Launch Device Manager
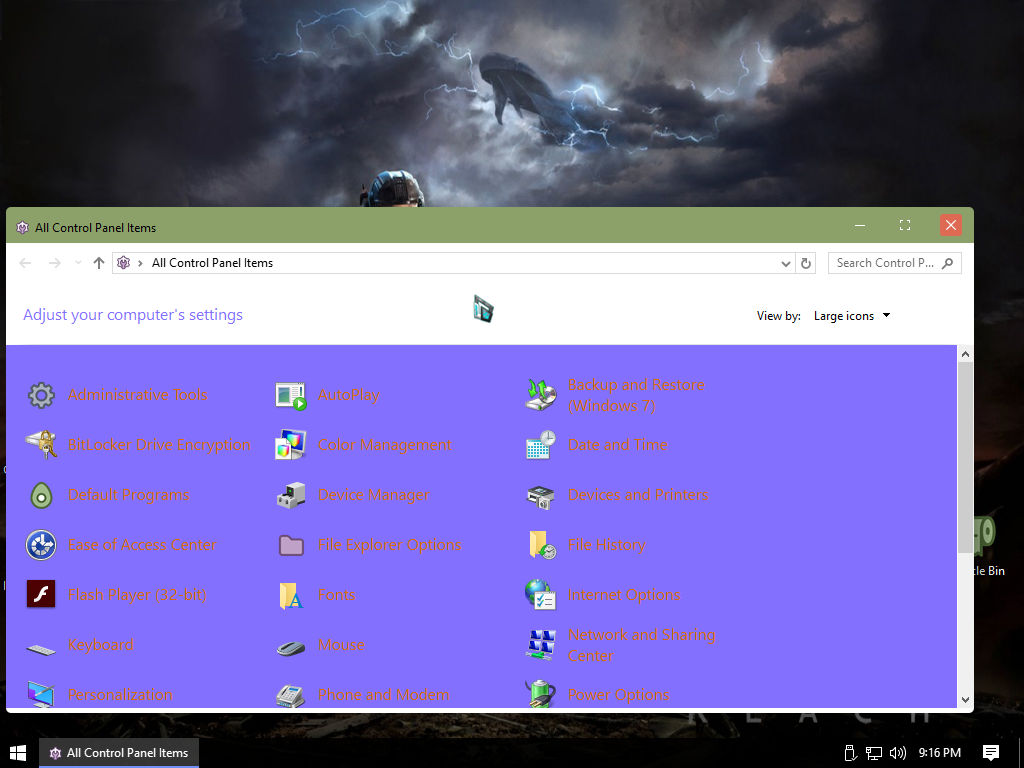 tap(373, 494)
